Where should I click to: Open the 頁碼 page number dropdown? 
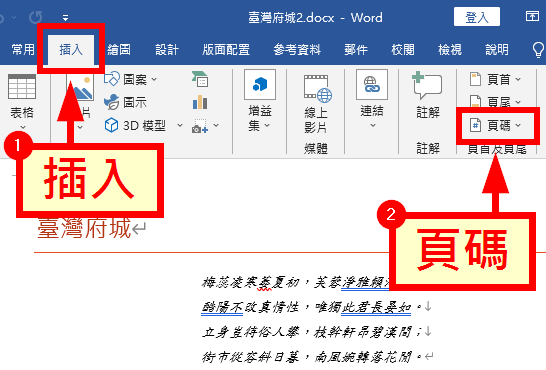[x=495, y=125]
